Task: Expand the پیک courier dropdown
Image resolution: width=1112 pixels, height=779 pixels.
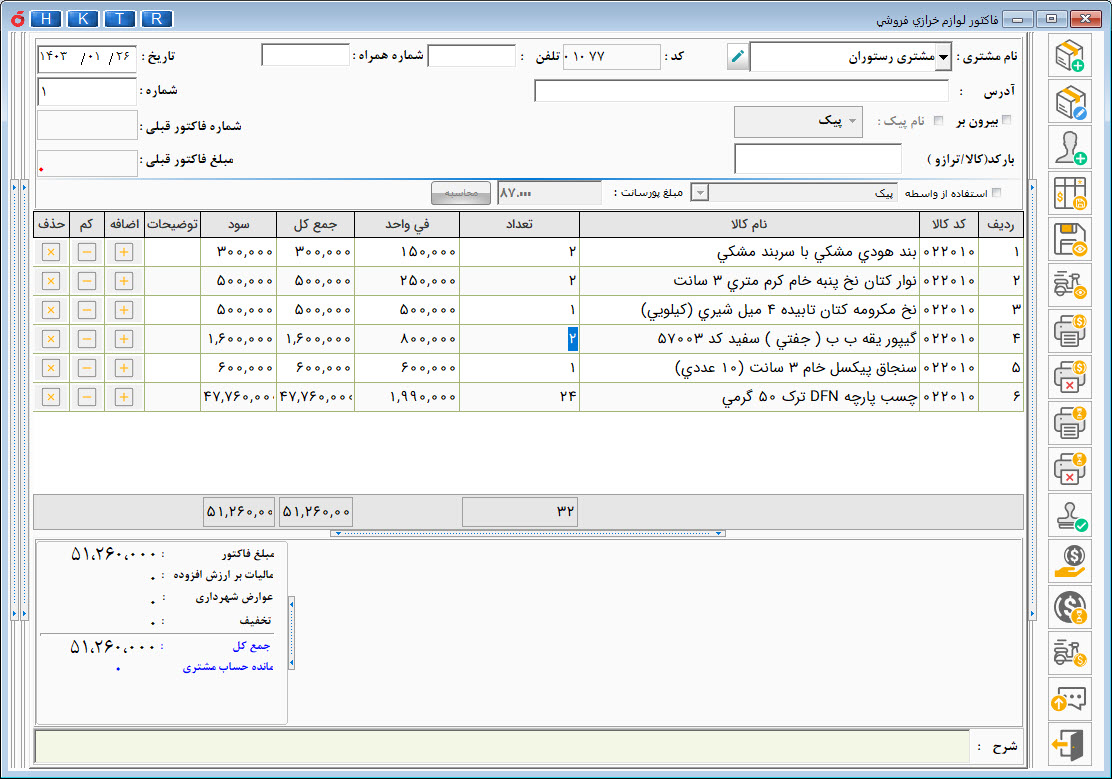Action: (x=852, y=121)
